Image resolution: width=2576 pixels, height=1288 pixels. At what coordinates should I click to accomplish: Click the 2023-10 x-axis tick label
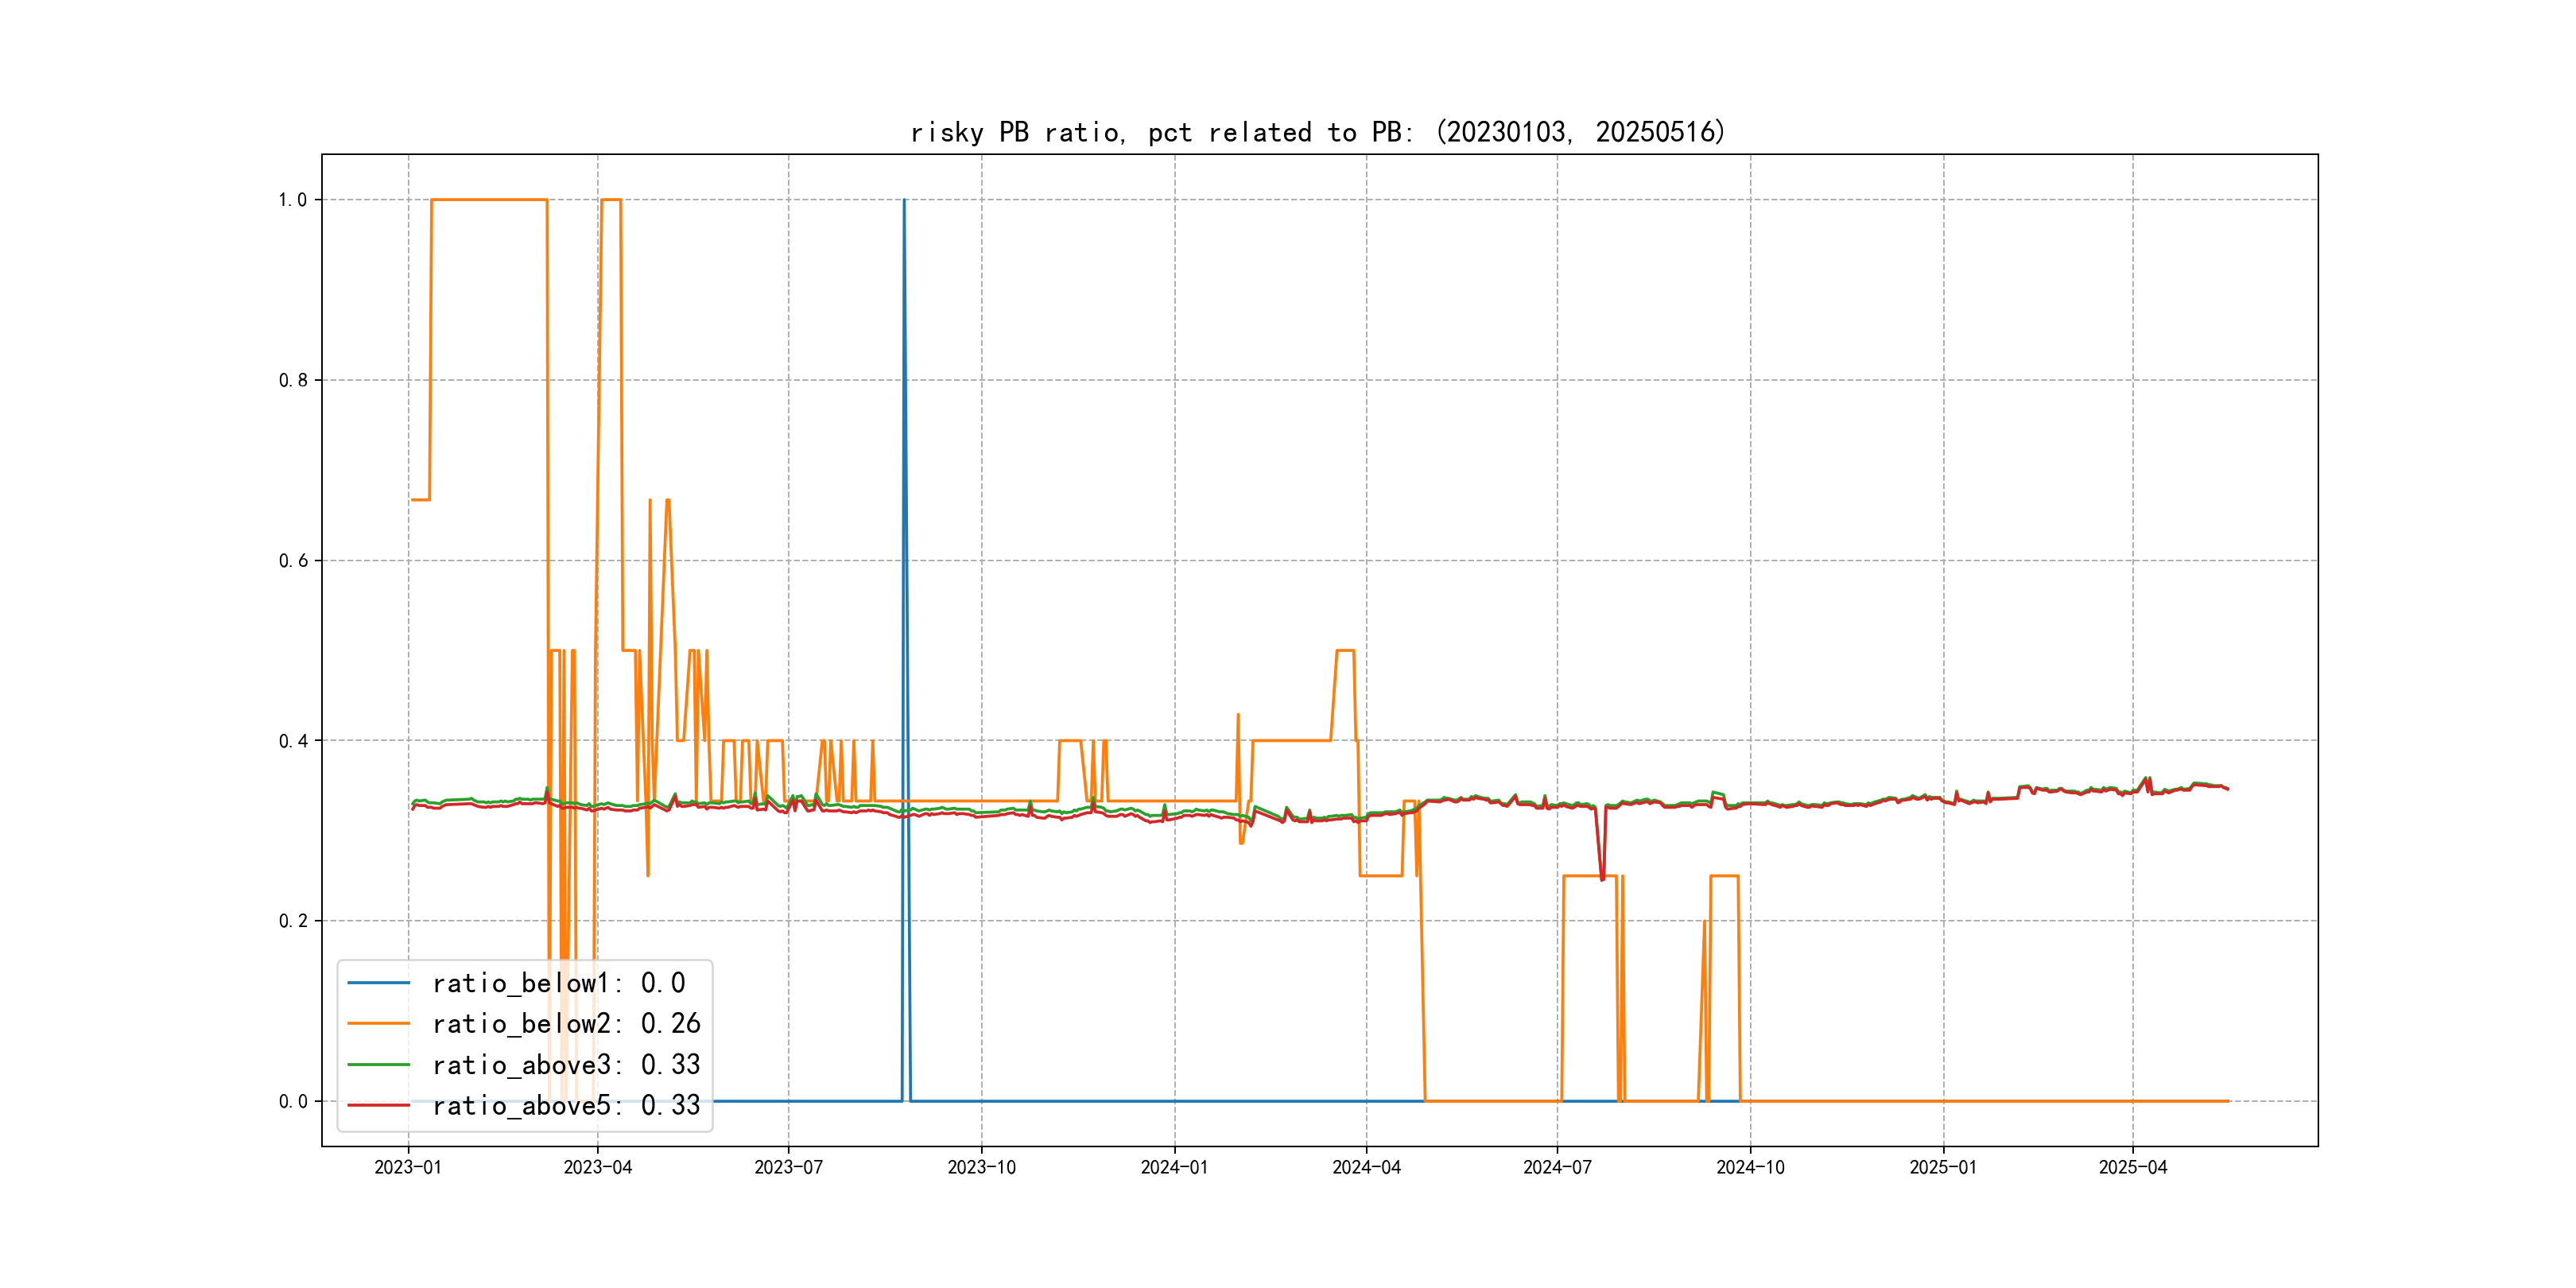981,1167
